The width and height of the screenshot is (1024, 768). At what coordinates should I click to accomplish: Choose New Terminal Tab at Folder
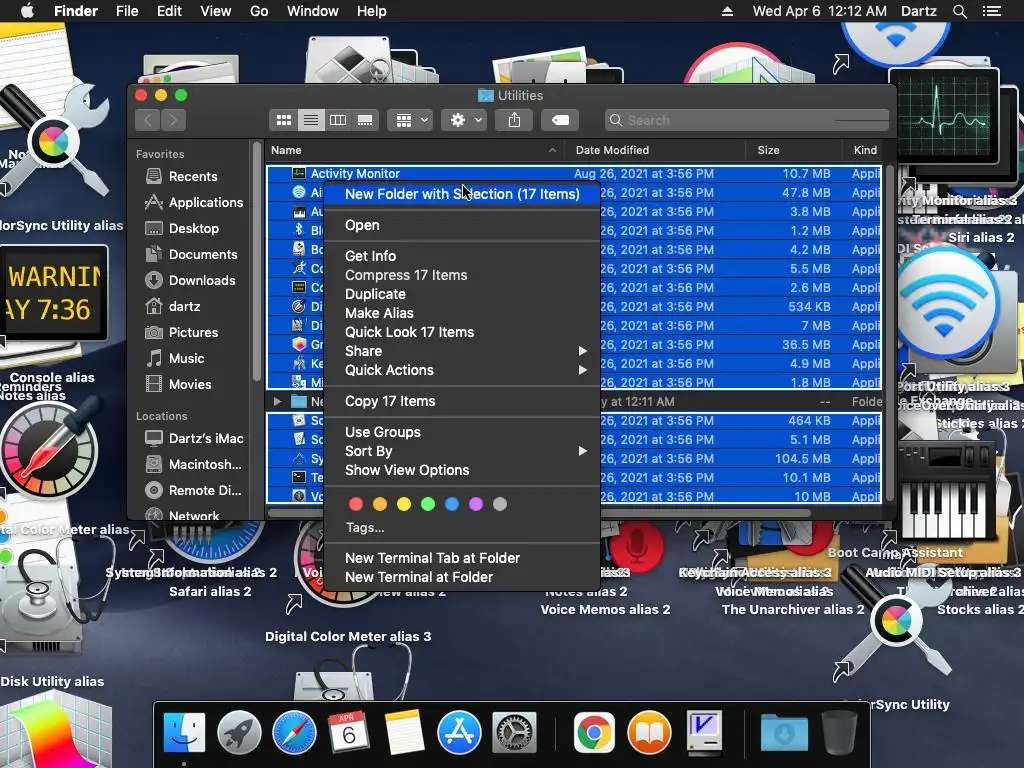462,558
